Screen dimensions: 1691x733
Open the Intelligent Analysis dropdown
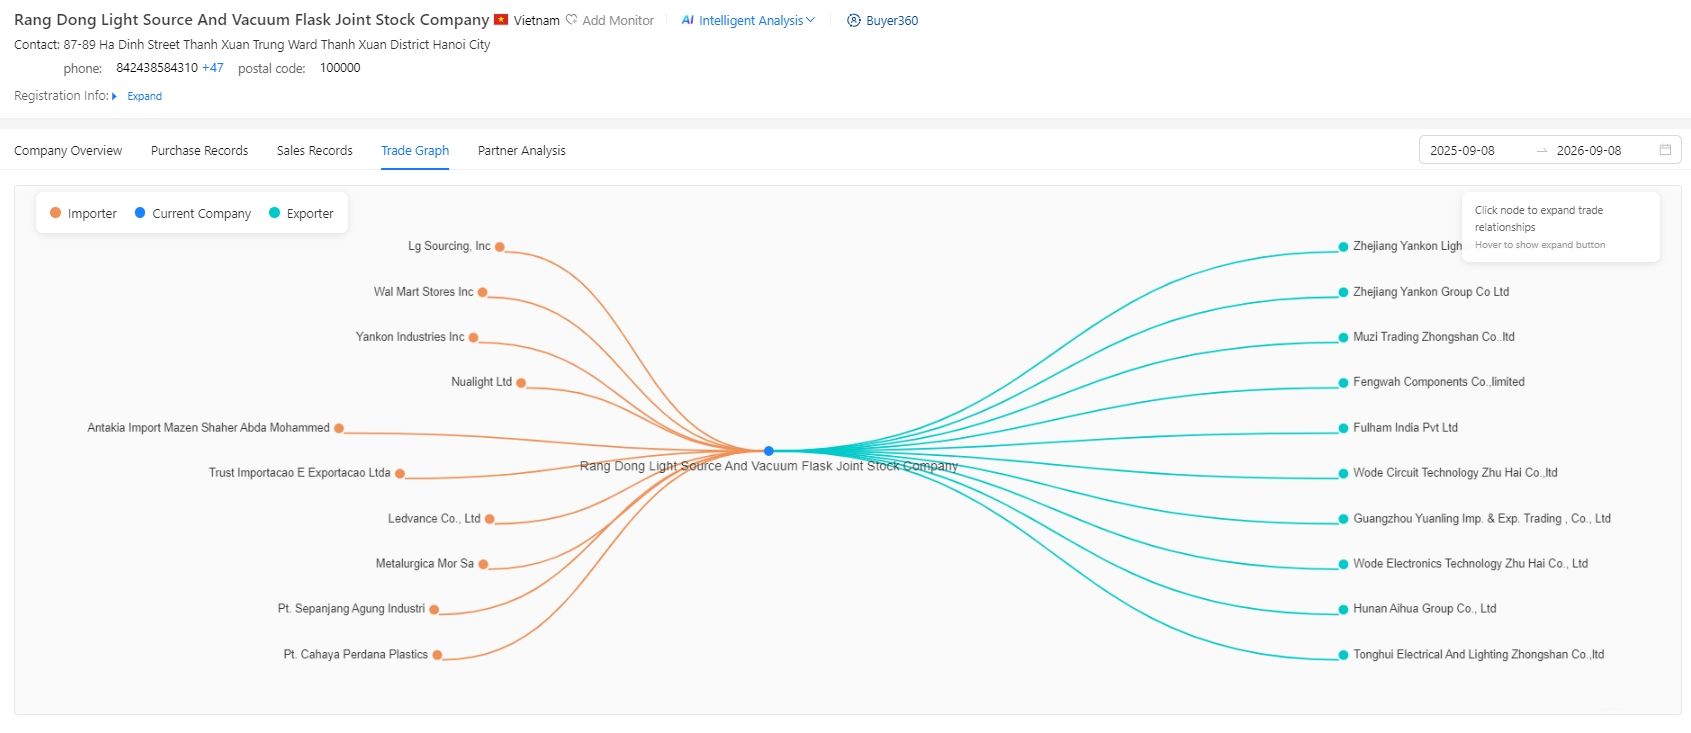[x=748, y=20]
